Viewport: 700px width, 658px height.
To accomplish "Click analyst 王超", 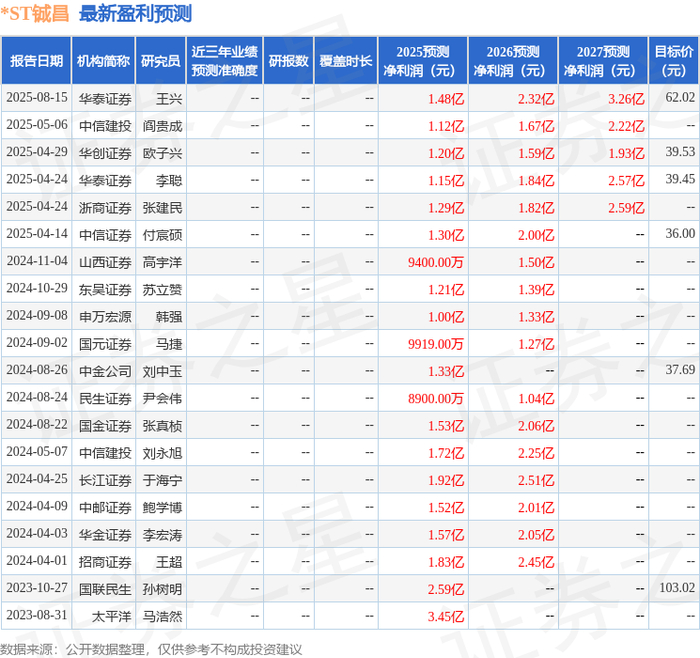I will tap(169, 562).
